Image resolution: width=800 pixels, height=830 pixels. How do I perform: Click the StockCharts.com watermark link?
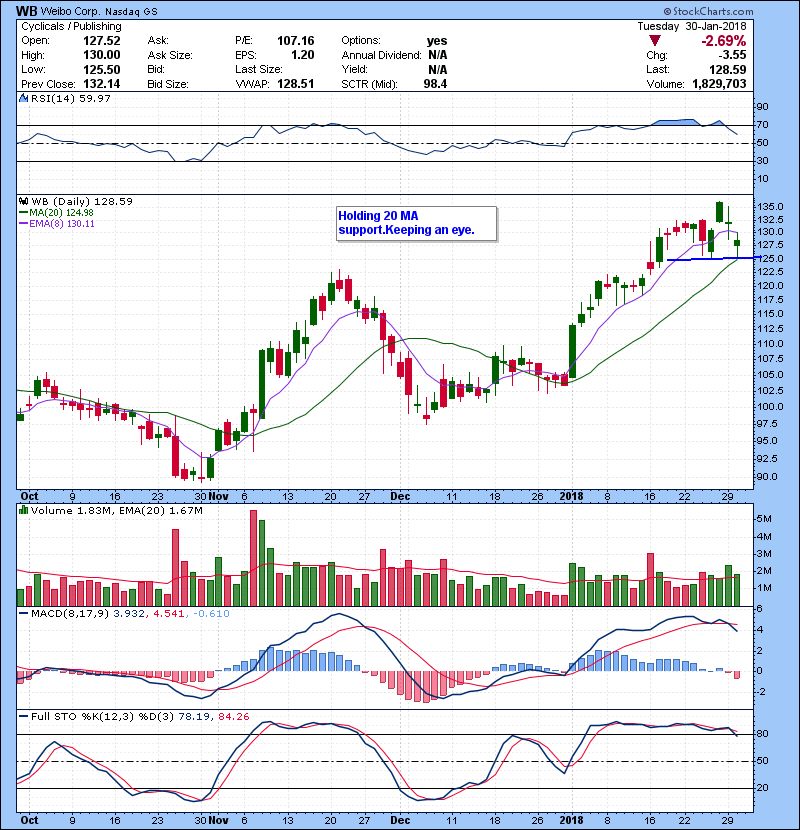(708, 11)
